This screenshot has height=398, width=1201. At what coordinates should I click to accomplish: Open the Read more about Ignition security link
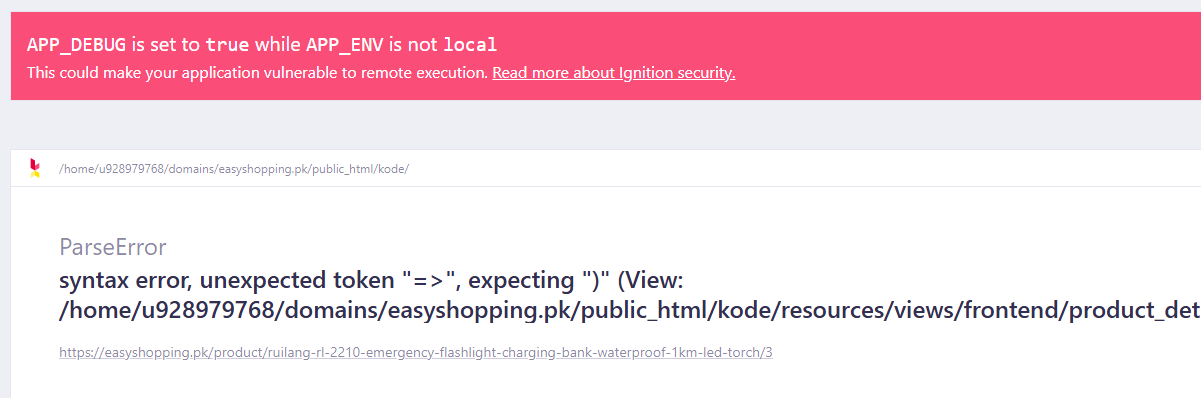614,73
